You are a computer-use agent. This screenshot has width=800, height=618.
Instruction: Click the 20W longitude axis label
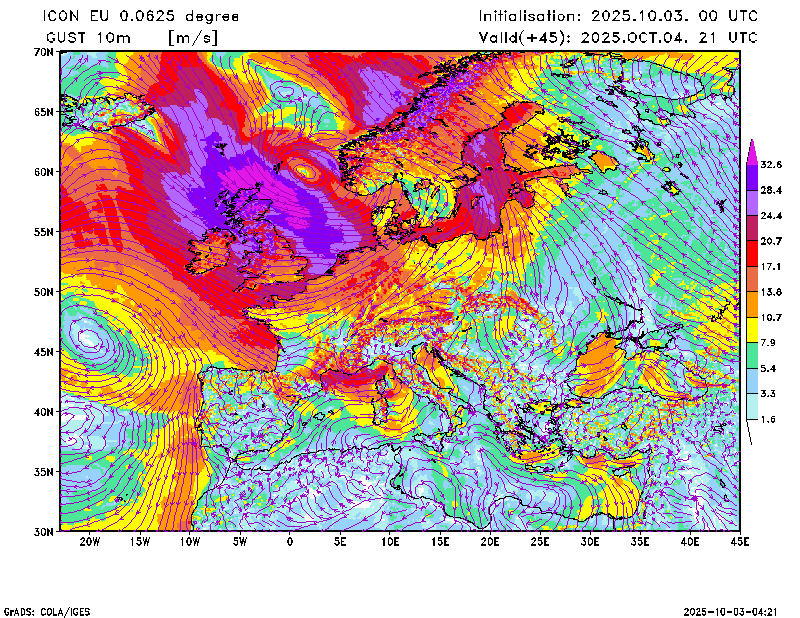click(x=89, y=542)
